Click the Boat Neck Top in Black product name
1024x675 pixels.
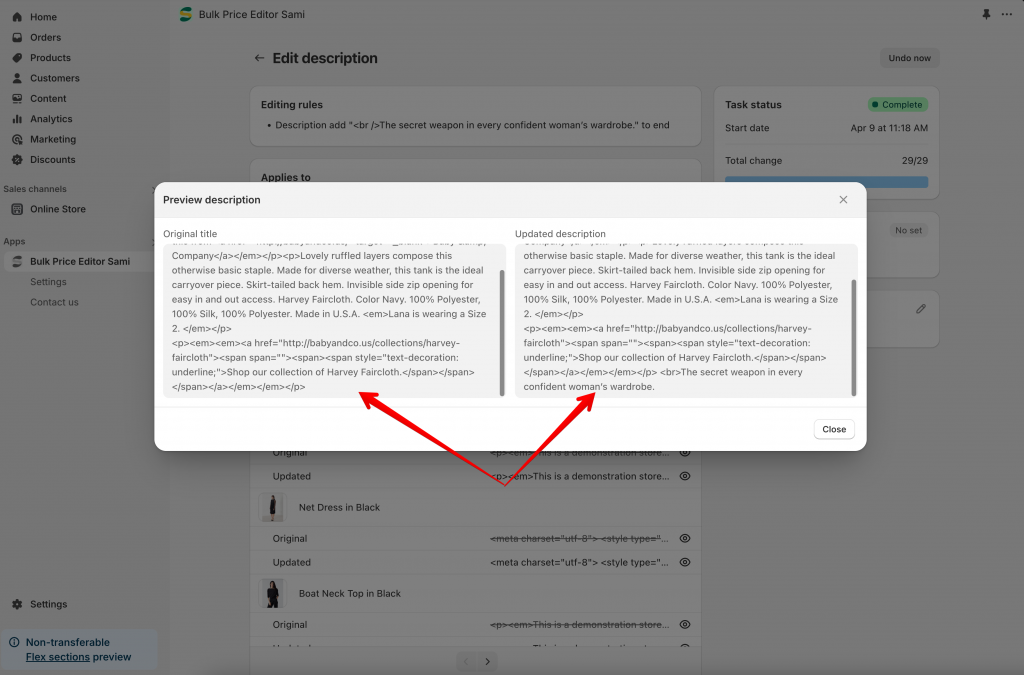(x=349, y=593)
